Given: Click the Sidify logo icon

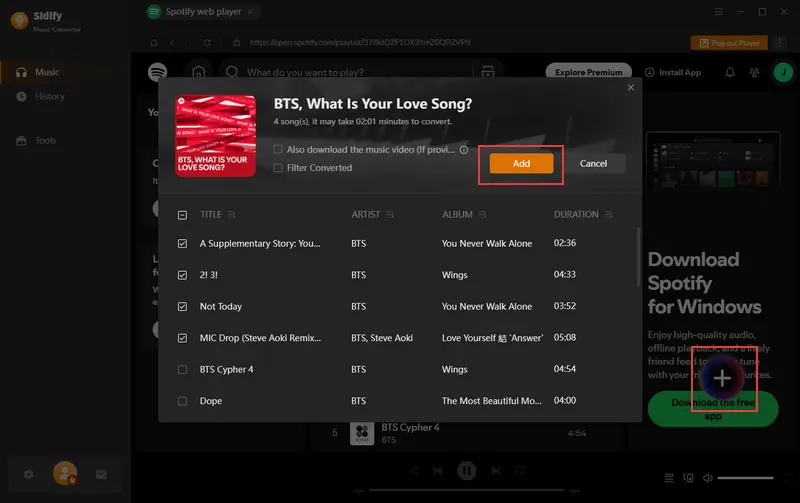Looking at the screenshot, I should 19,20.
